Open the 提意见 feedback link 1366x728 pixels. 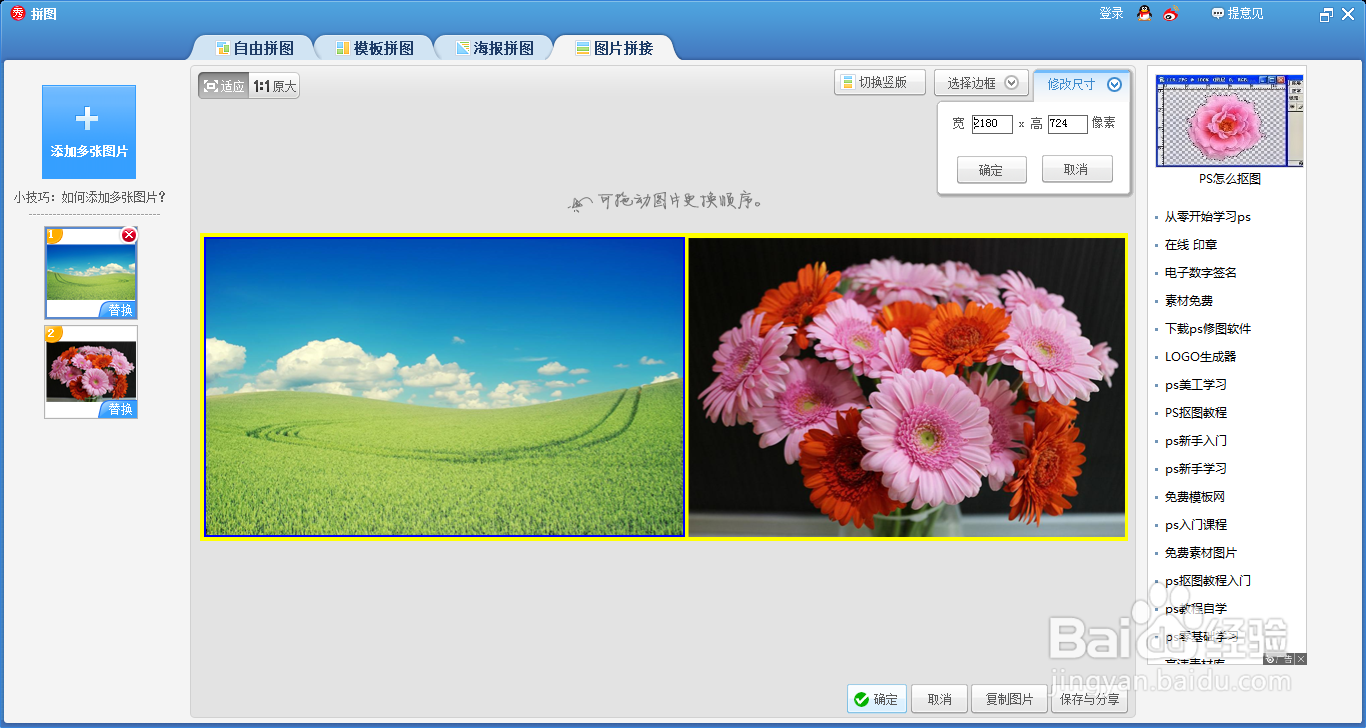1237,13
